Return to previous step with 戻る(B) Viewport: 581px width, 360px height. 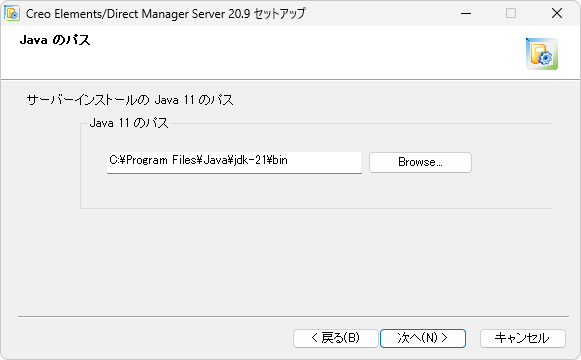pyautogui.click(x=336, y=338)
